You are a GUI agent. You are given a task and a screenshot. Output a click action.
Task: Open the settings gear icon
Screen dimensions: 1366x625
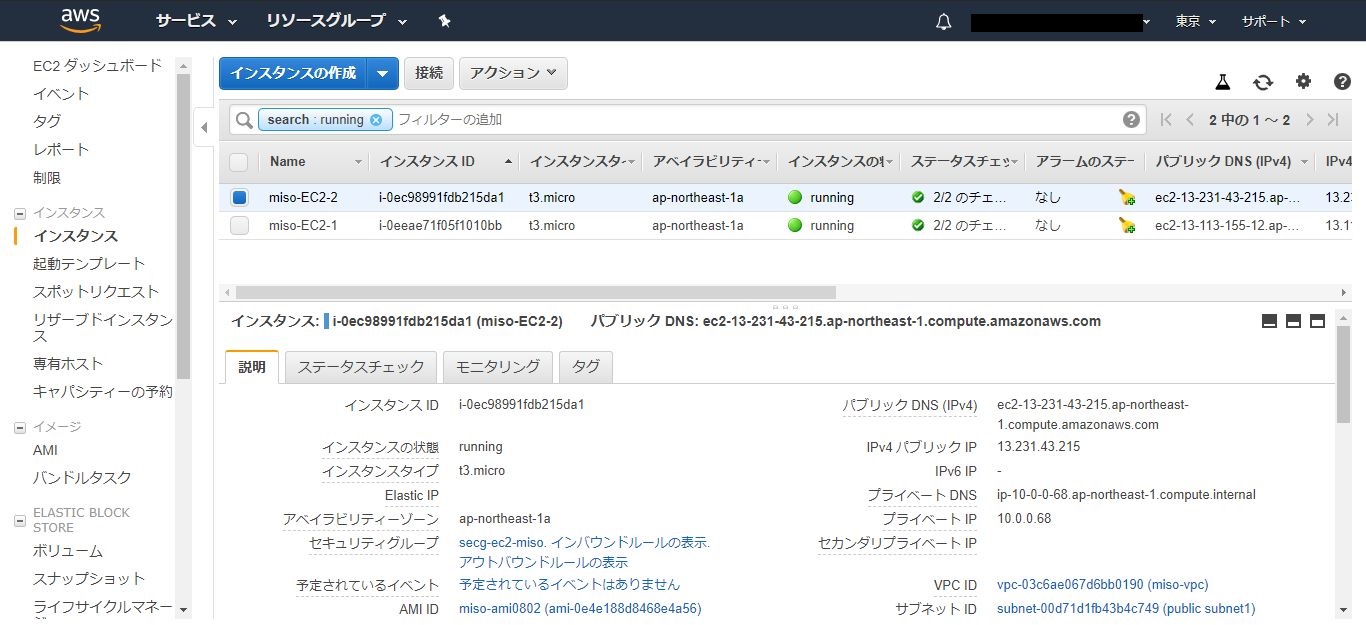pyautogui.click(x=1303, y=82)
